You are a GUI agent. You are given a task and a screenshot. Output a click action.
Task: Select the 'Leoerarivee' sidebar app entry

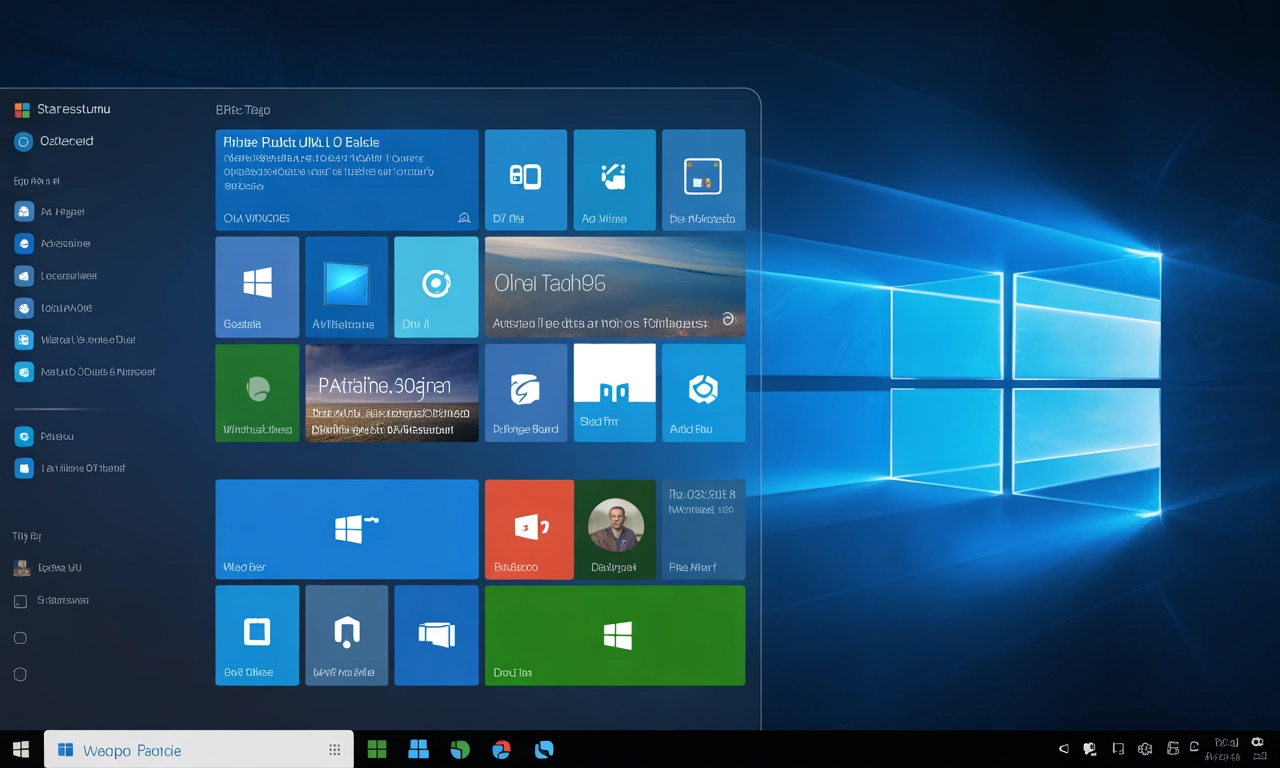(x=56, y=276)
